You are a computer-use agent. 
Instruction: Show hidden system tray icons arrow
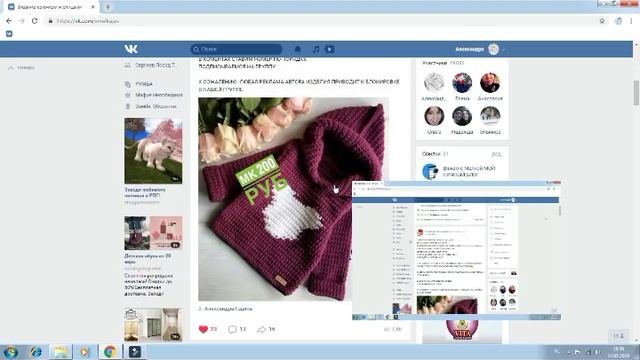click(x=568, y=352)
